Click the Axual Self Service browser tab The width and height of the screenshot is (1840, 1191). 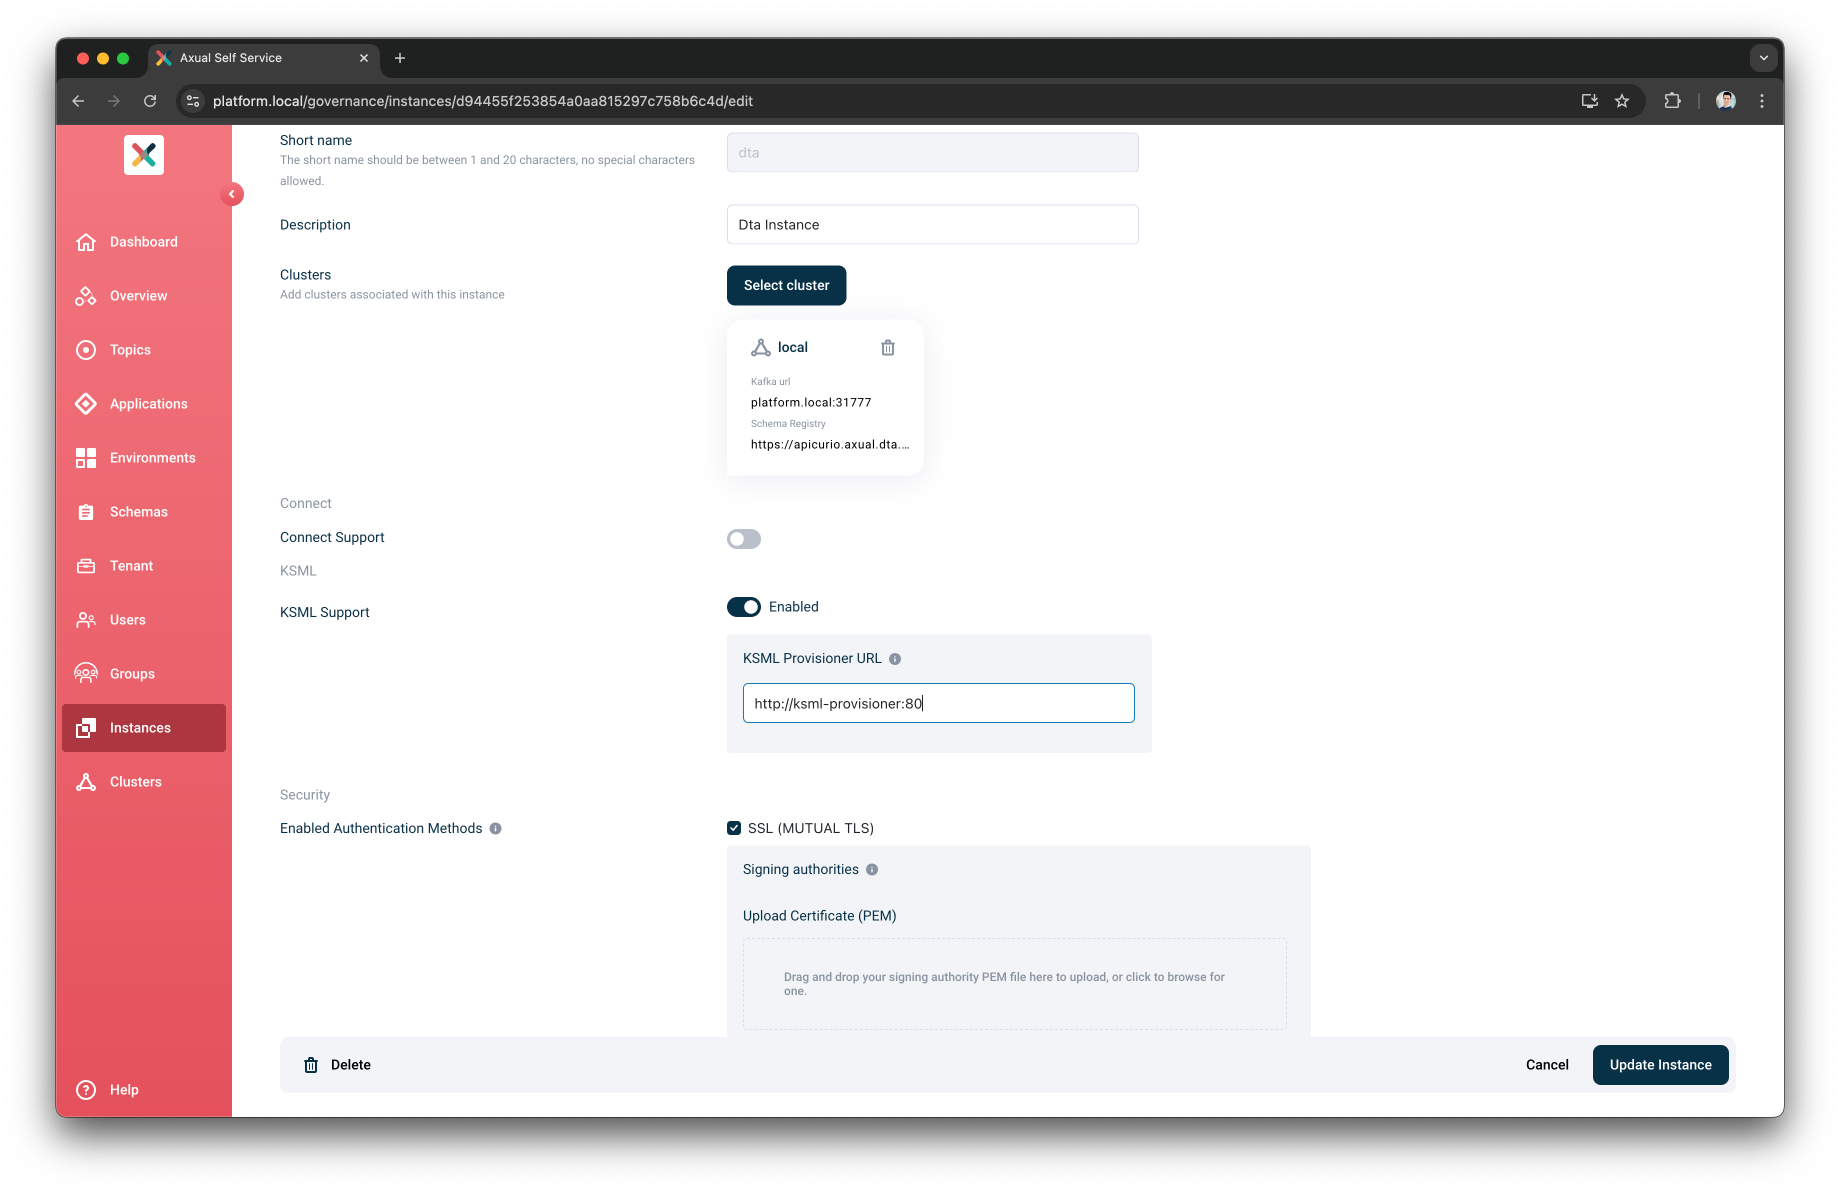tap(264, 58)
